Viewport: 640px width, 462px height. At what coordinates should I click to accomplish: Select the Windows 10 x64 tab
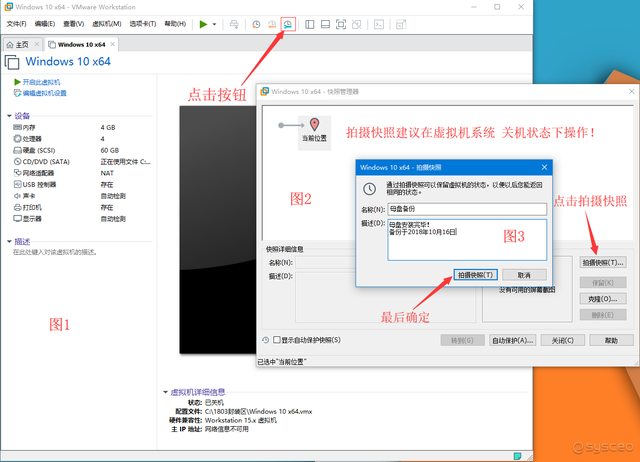[81, 44]
